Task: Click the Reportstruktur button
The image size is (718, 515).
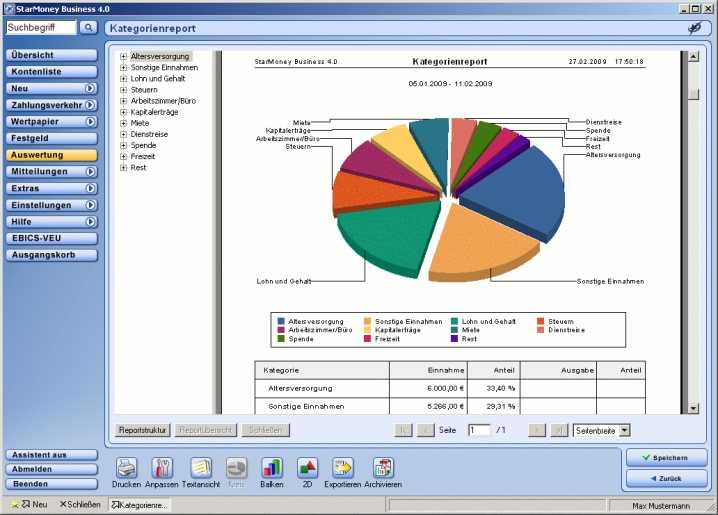Action: click(143, 430)
